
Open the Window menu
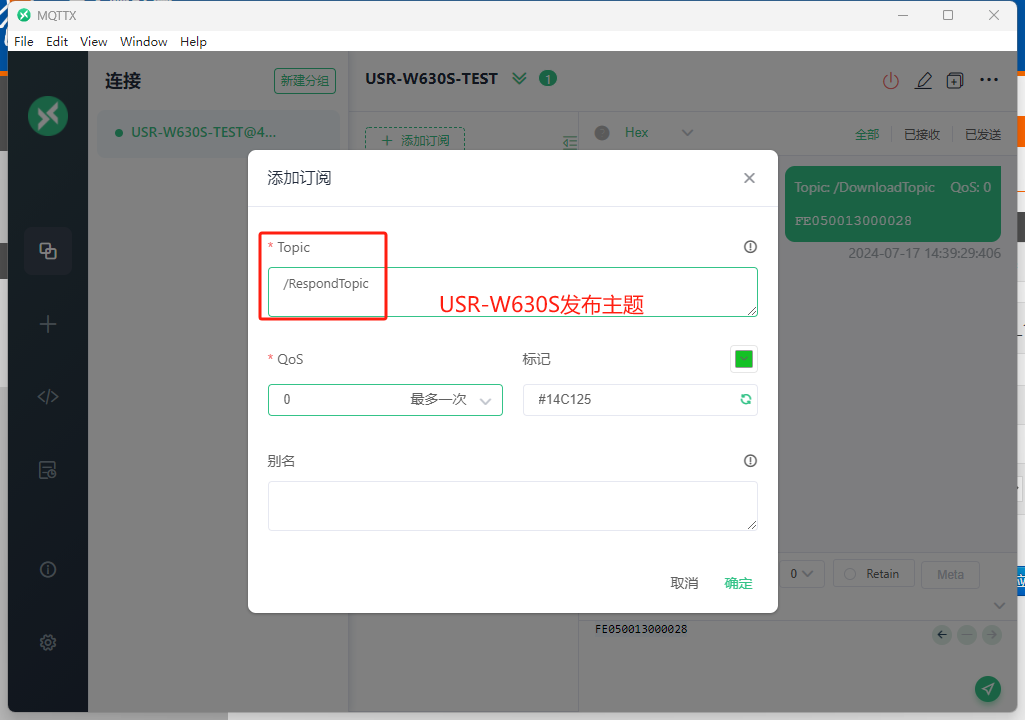[x=143, y=42]
